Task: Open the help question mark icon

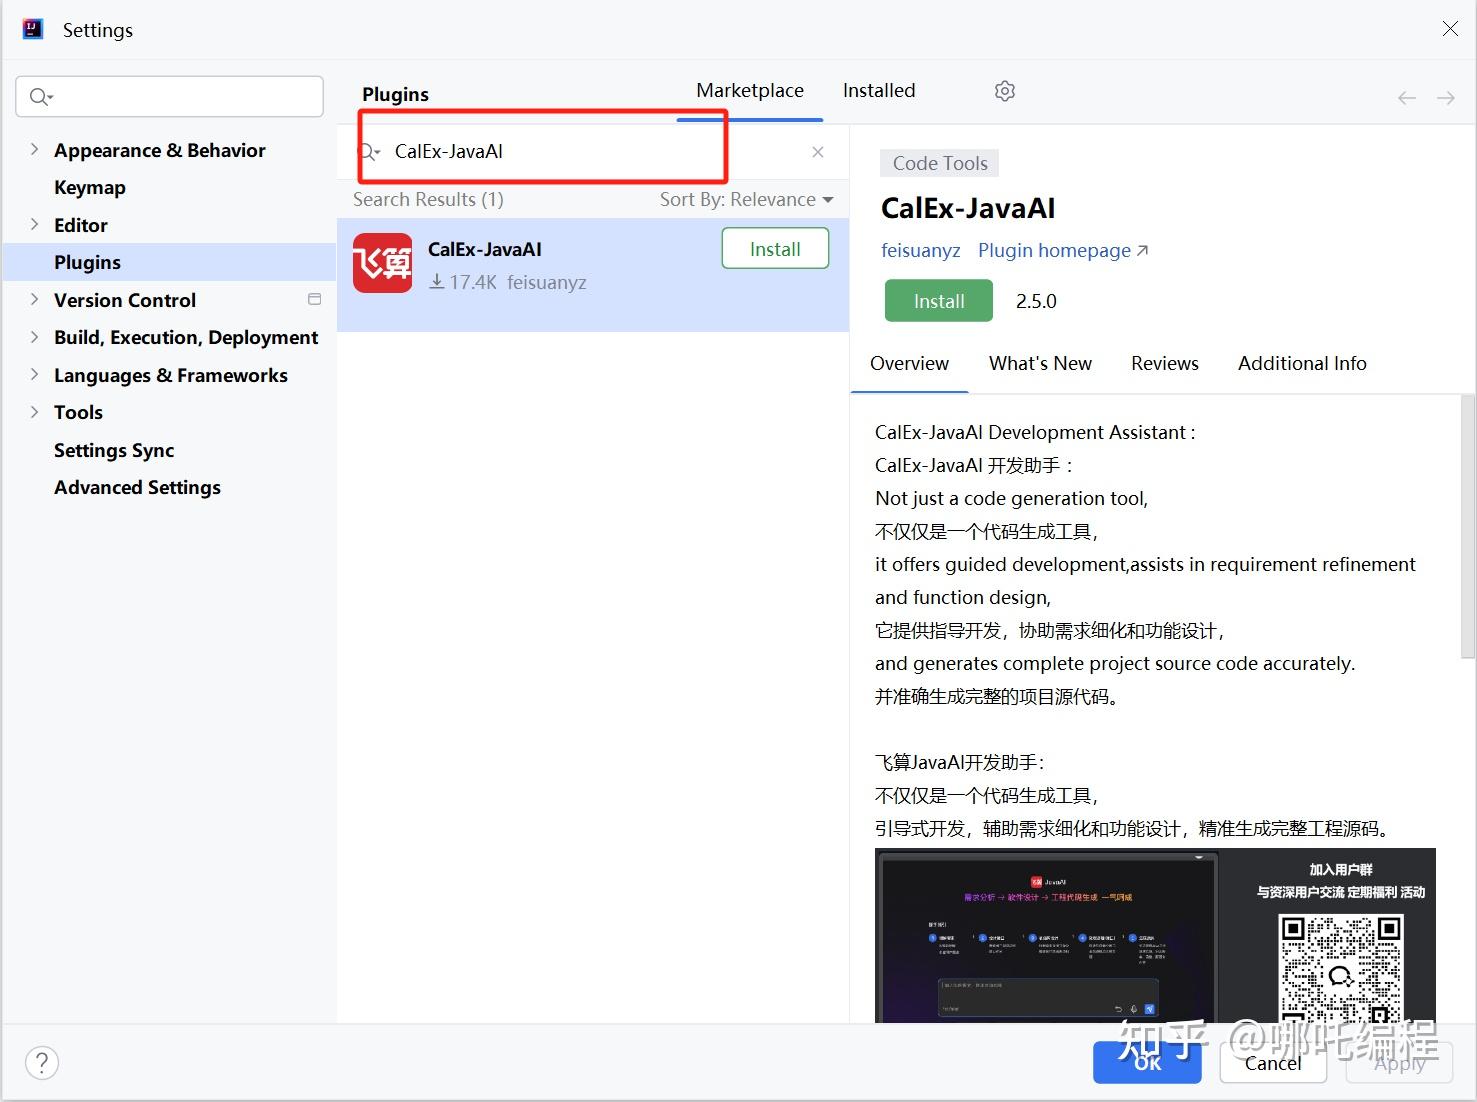Action: click(x=42, y=1062)
